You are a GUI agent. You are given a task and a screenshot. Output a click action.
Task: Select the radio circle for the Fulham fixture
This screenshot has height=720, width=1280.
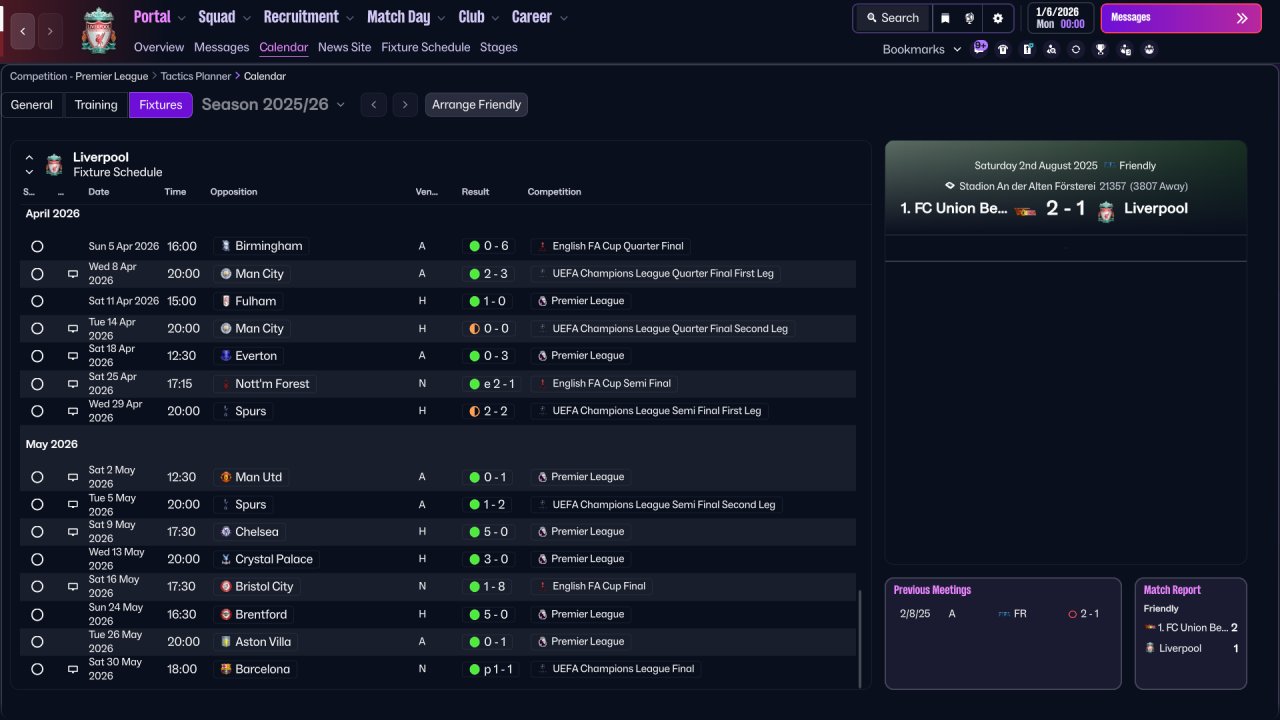37,301
